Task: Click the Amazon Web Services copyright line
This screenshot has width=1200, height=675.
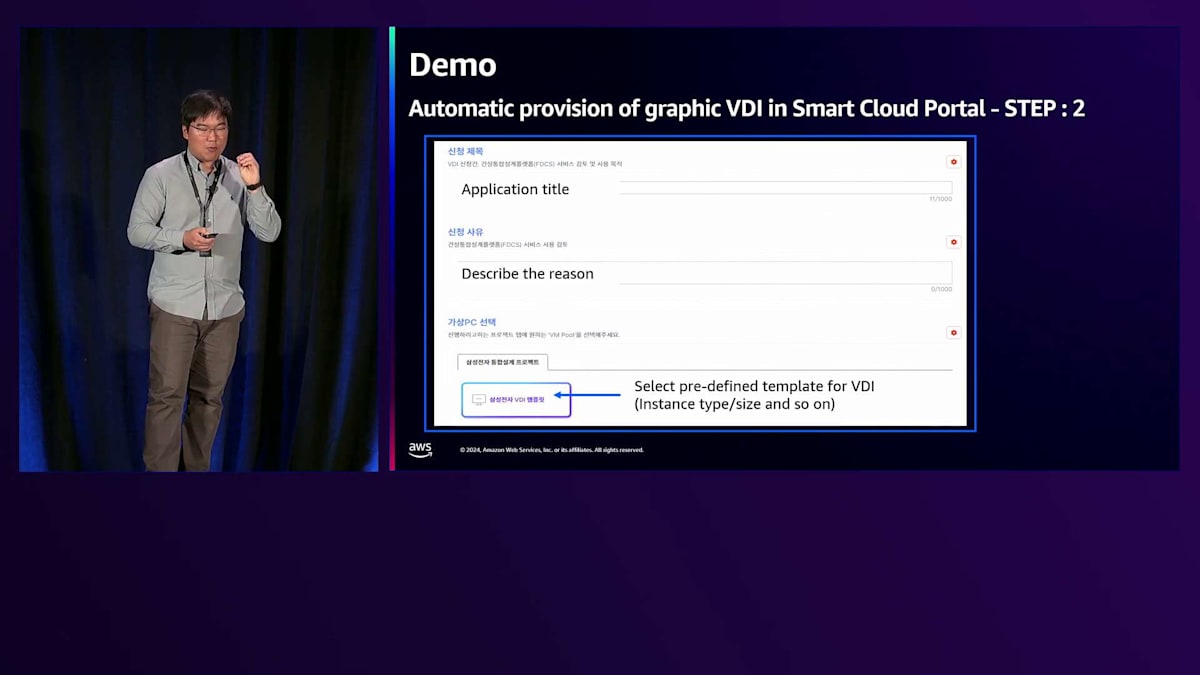Action: coord(552,450)
